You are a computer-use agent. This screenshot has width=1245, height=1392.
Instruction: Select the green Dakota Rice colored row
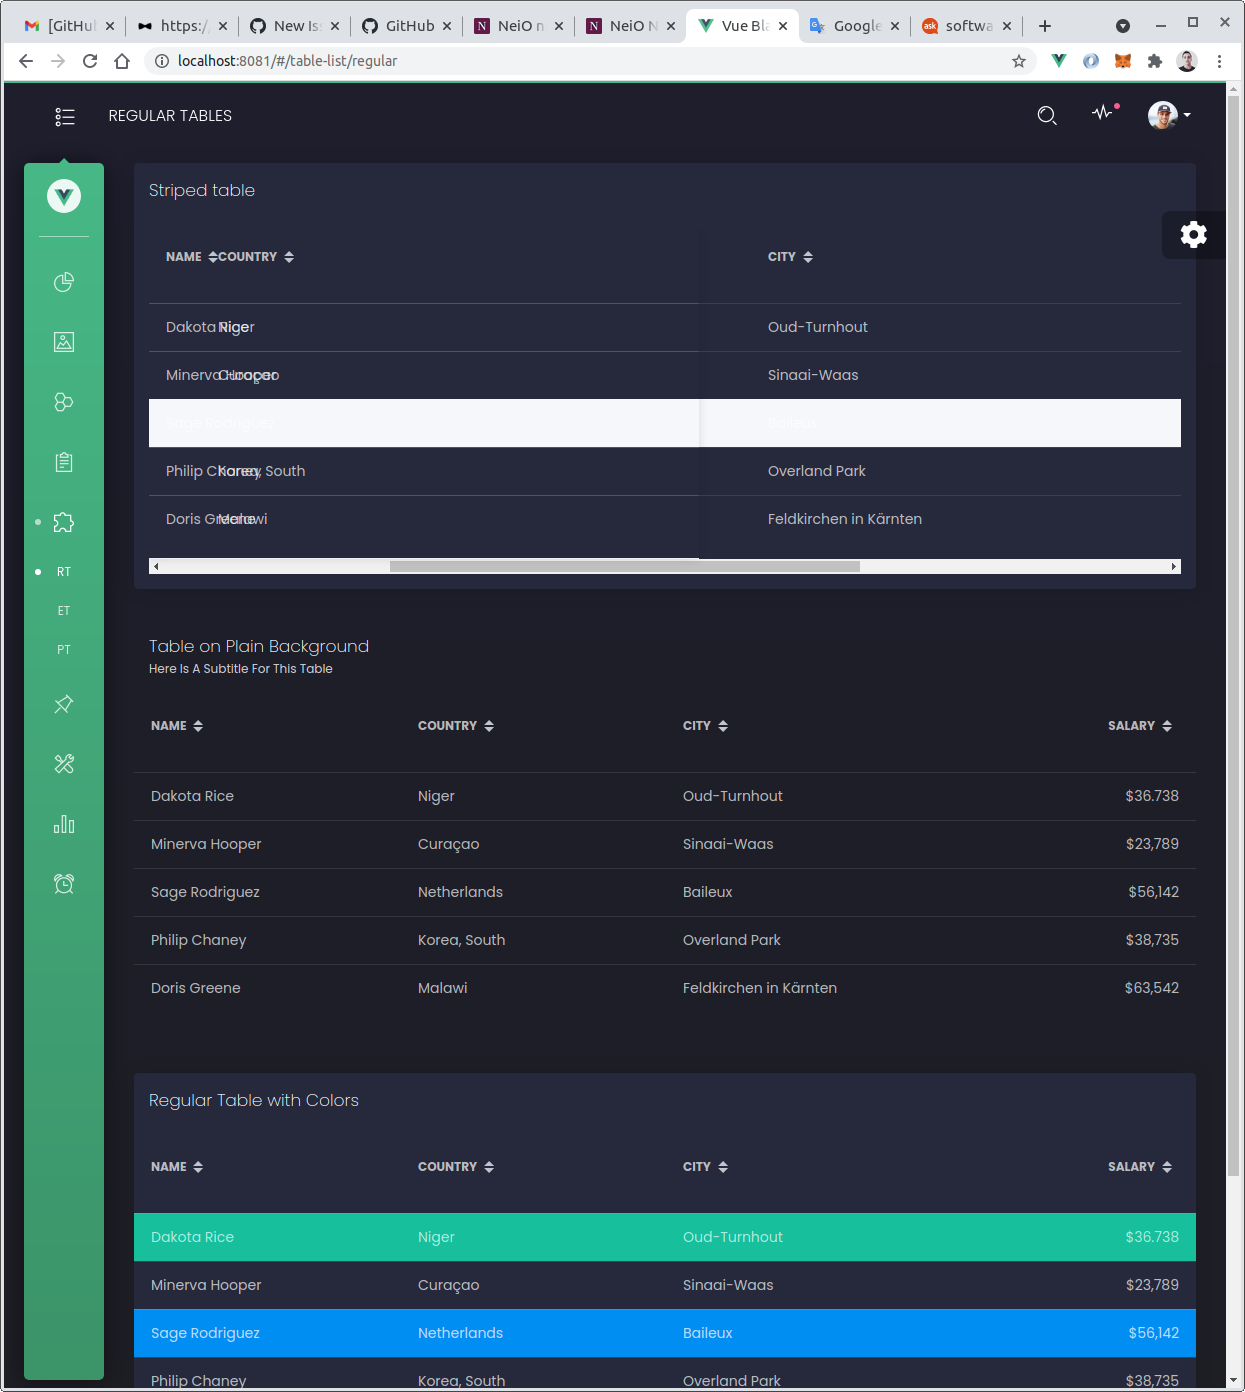click(x=665, y=1237)
